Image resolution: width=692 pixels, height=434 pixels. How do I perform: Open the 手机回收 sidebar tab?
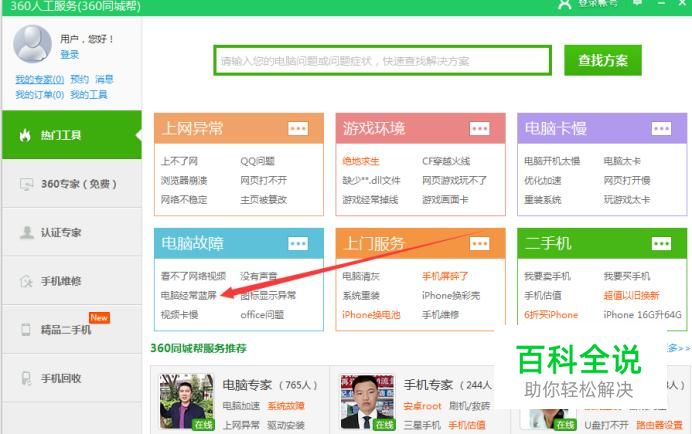72,378
